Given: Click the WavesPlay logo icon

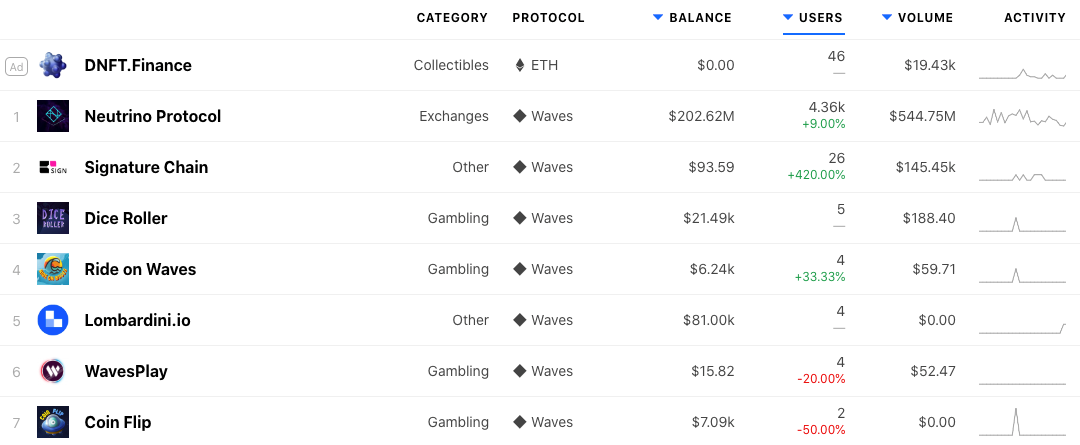Looking at the screenshot, I should [x=53, y=371].
